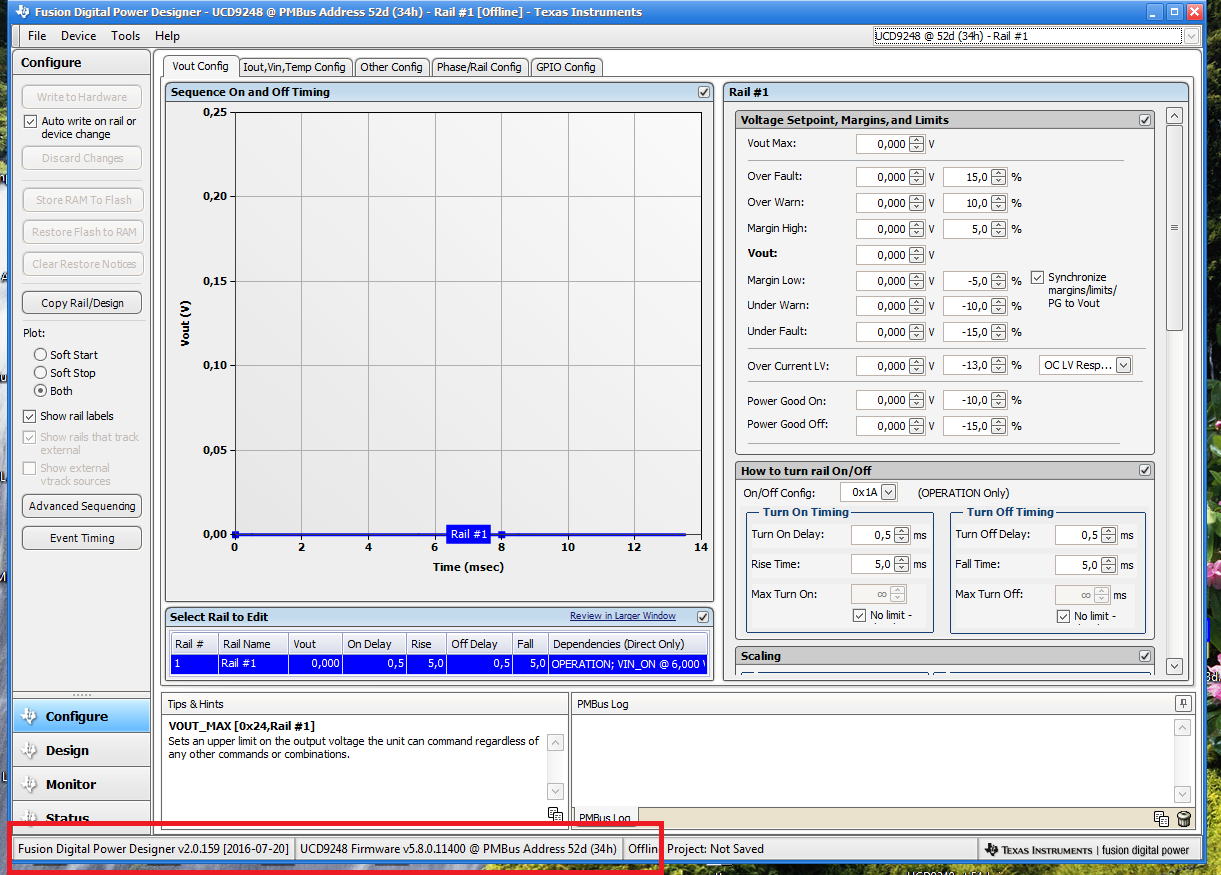
Task: Clear the PMBus Log with trash icon
Action: (1183, 819)
